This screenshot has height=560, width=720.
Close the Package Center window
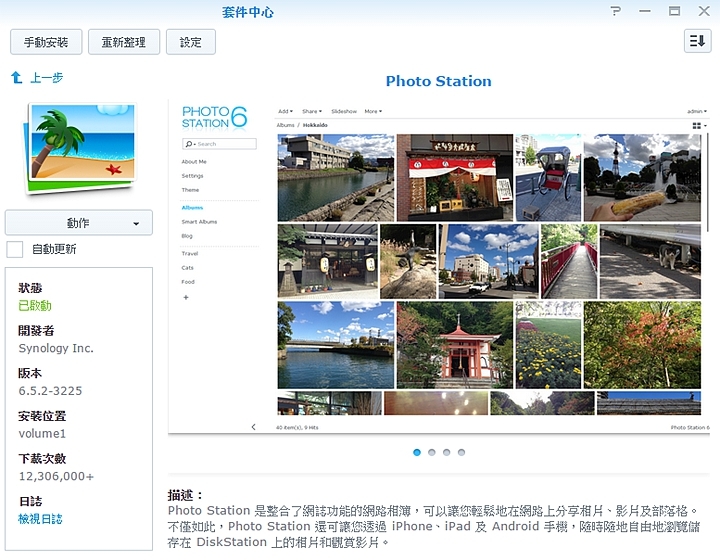coord(703,11)
